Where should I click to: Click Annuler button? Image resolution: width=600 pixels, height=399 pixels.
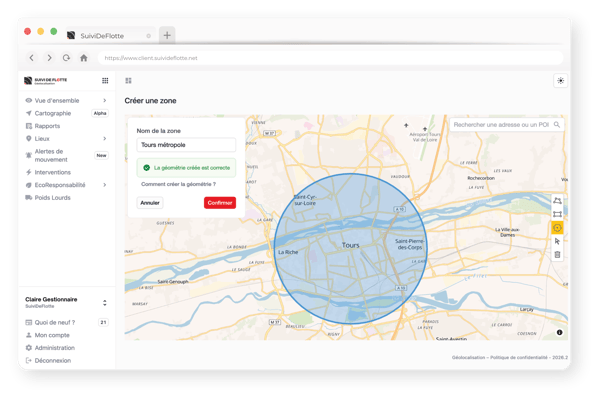(x=150, y=203)
